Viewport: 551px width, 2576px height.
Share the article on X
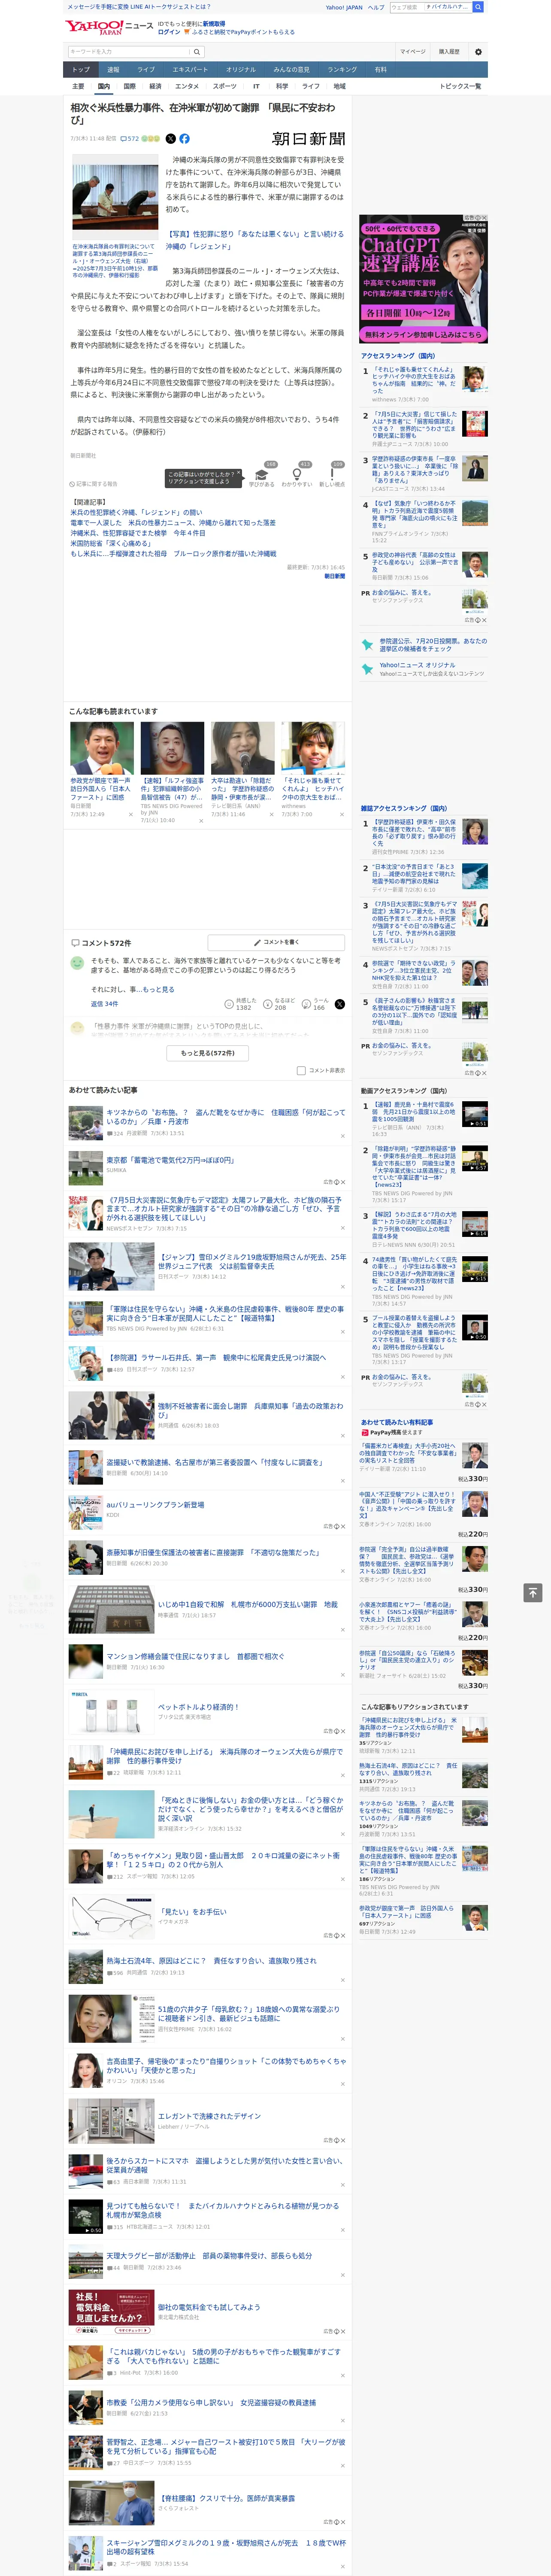[170, 139]
